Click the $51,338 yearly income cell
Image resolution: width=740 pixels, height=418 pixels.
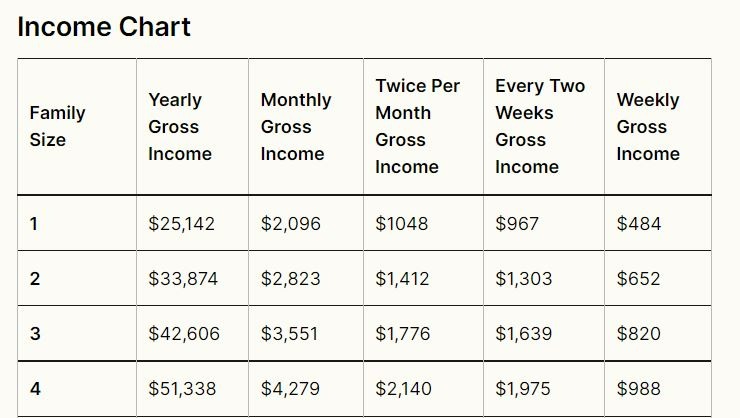182,389
